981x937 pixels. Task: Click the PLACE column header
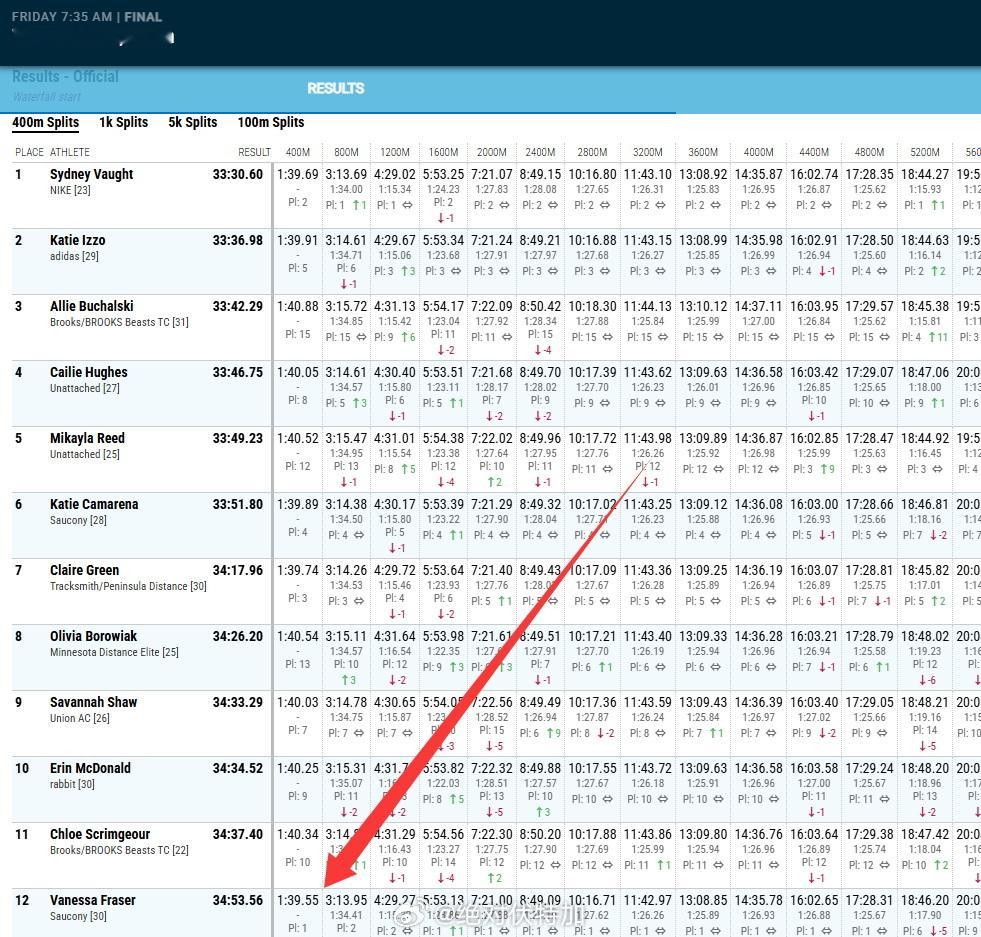coord(29,152)
